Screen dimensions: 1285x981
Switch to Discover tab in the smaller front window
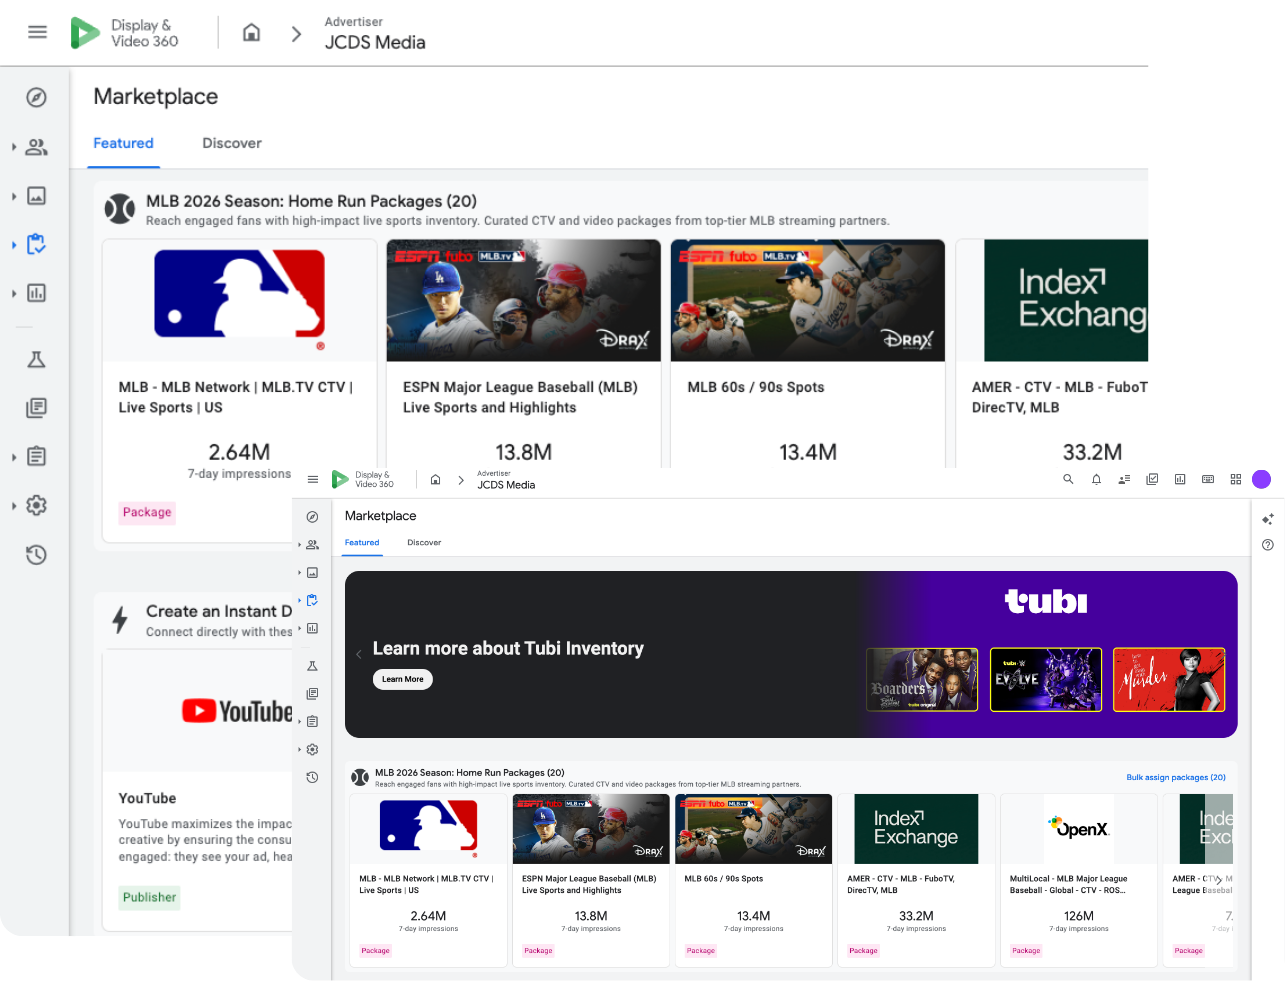pos(424,543)
